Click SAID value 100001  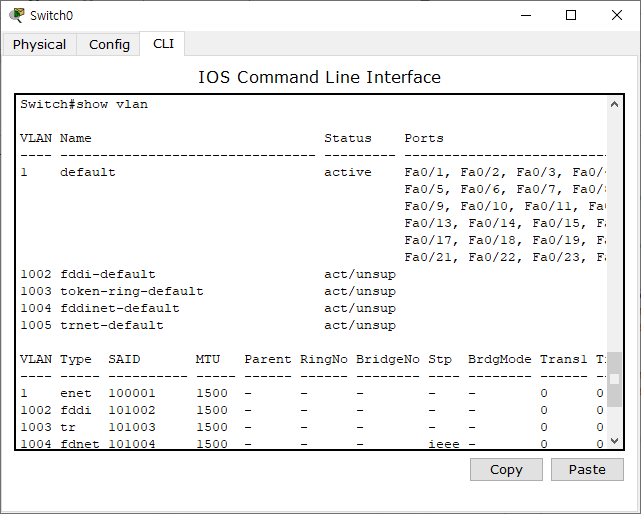point(132,393)
